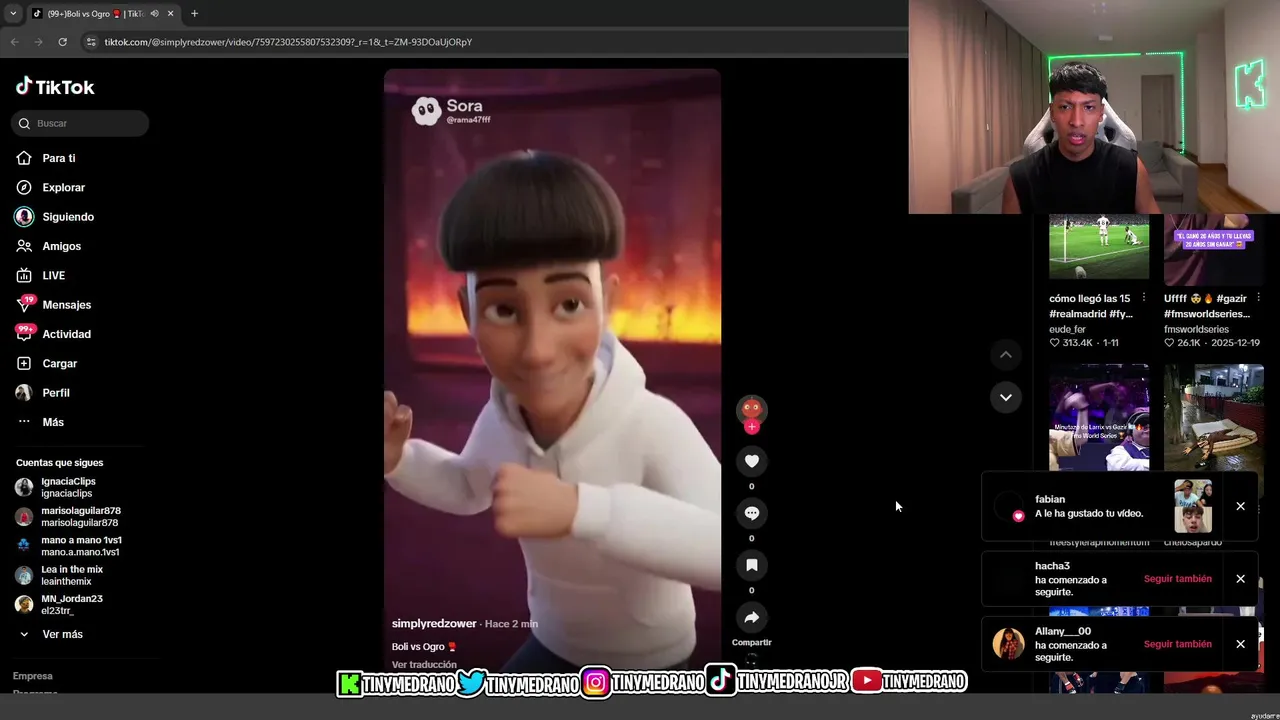Open video comments bubble icon
Image resolution: width=1280 pixels, height=720 pixels.
tap(752, 513)
